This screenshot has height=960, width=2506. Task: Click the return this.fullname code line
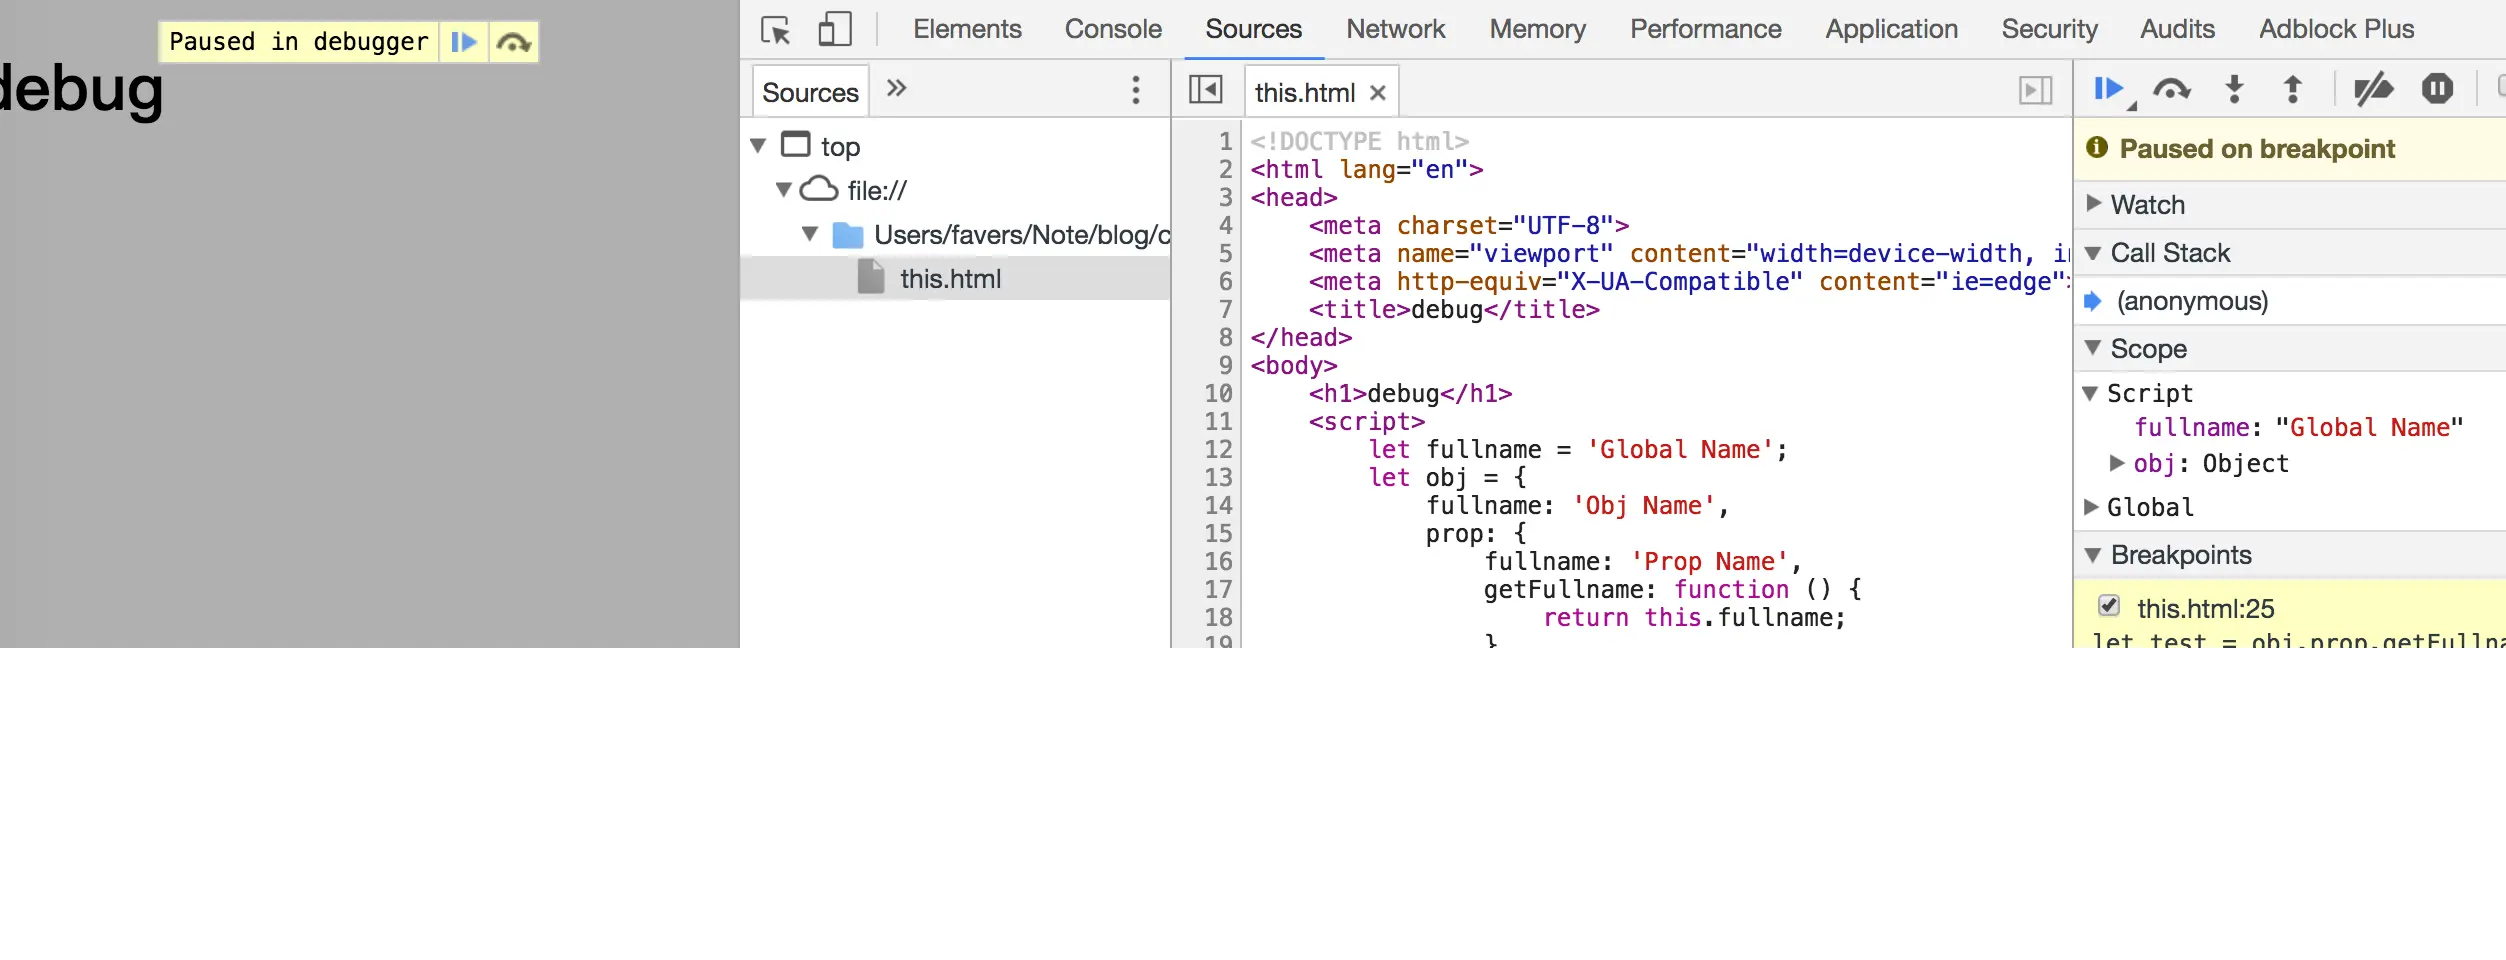1694,618
